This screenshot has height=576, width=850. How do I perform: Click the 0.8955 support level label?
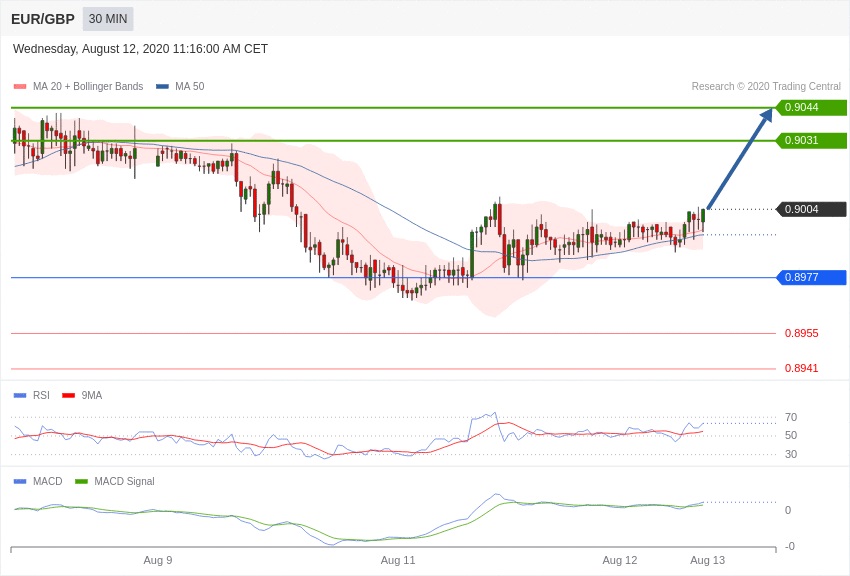(x=801, y=333)
